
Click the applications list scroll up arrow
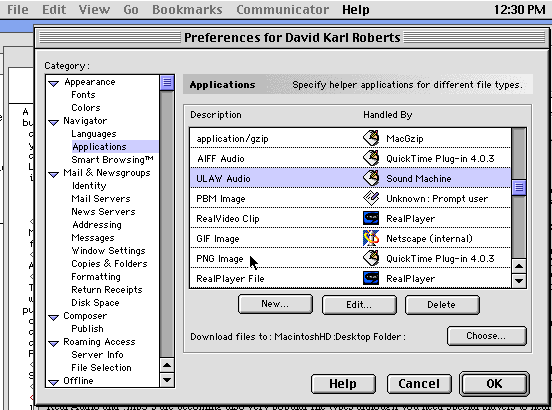(x=519, y=266)
